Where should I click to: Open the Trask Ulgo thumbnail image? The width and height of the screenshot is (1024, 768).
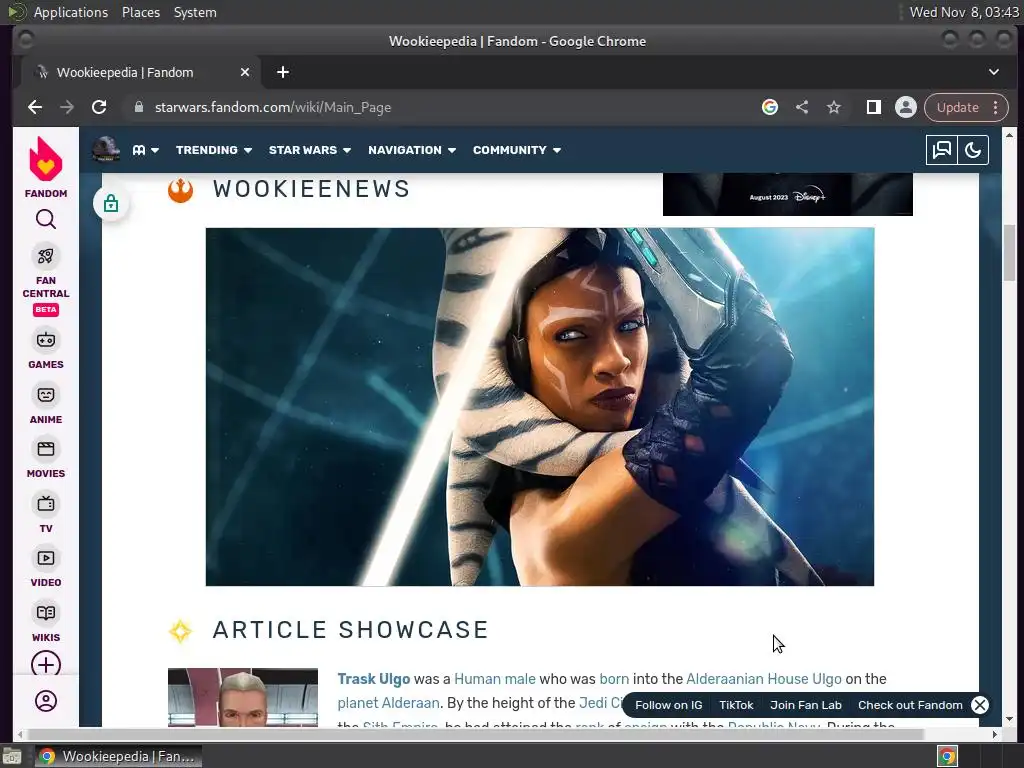tap(243, 697)
